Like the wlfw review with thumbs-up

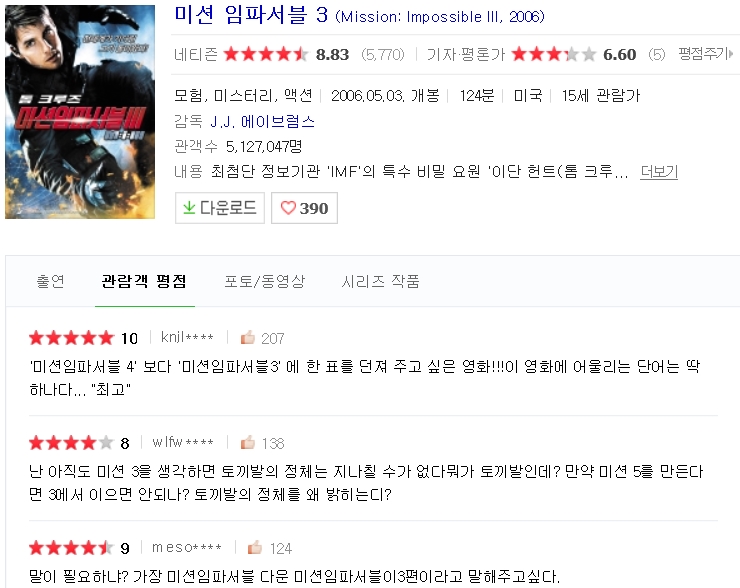[247, 442]
